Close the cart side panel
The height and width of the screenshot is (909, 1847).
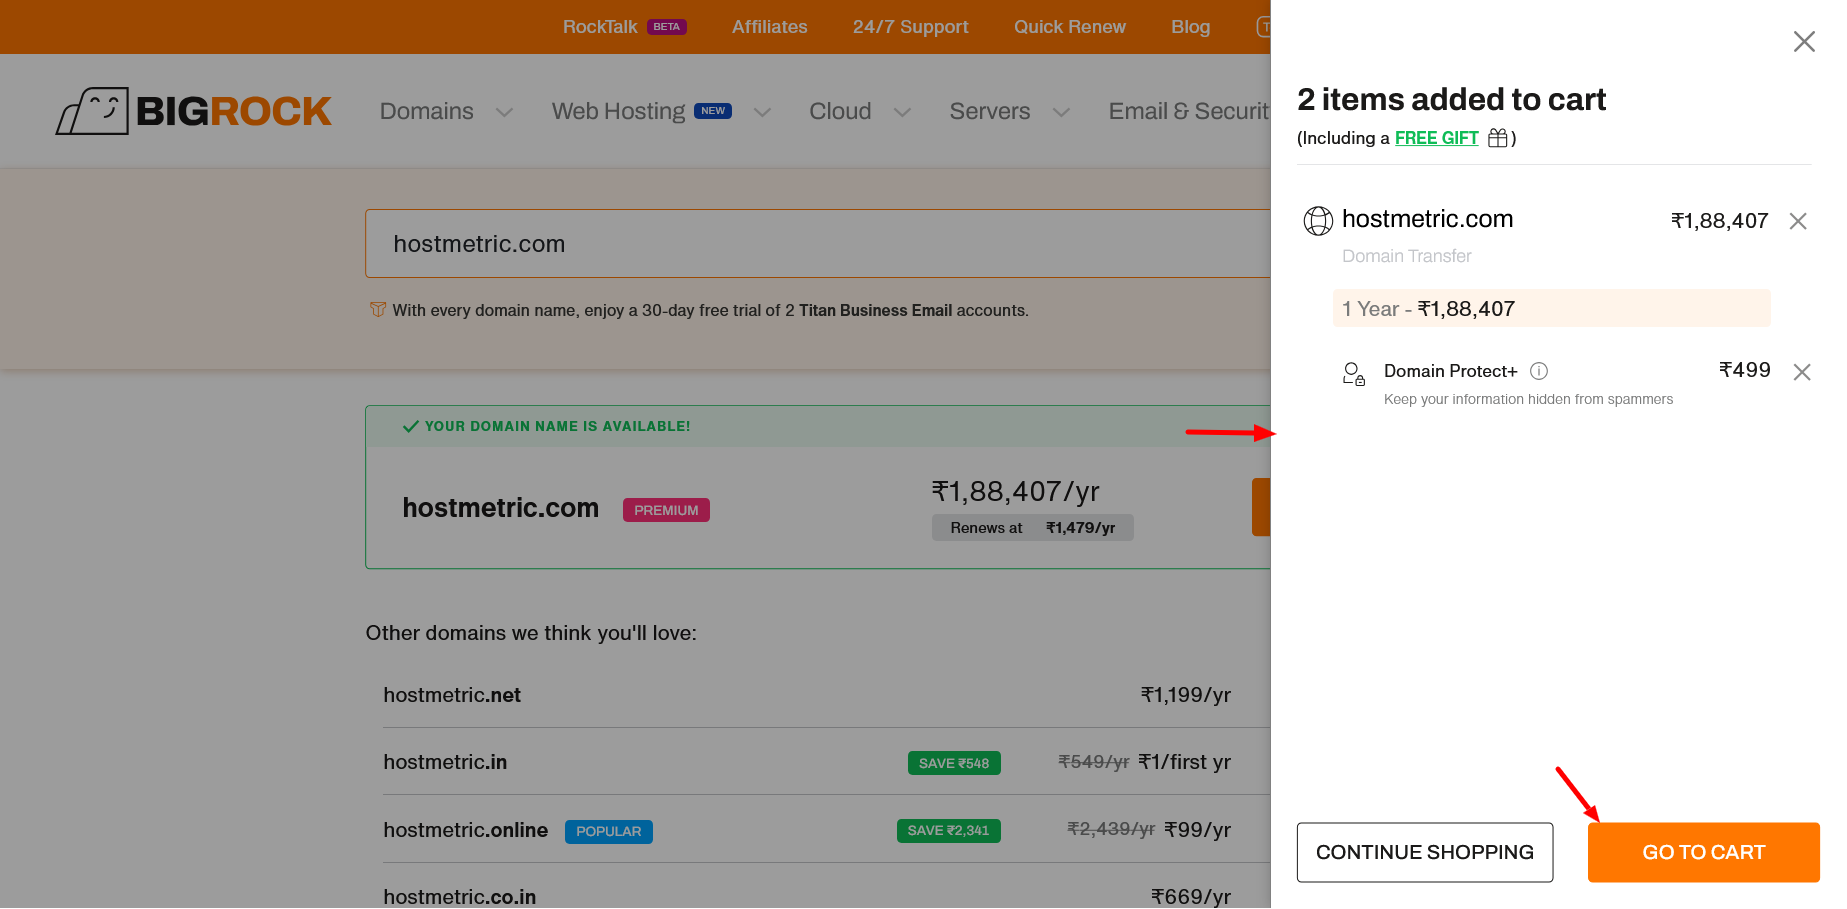[x=1804, y=42]
